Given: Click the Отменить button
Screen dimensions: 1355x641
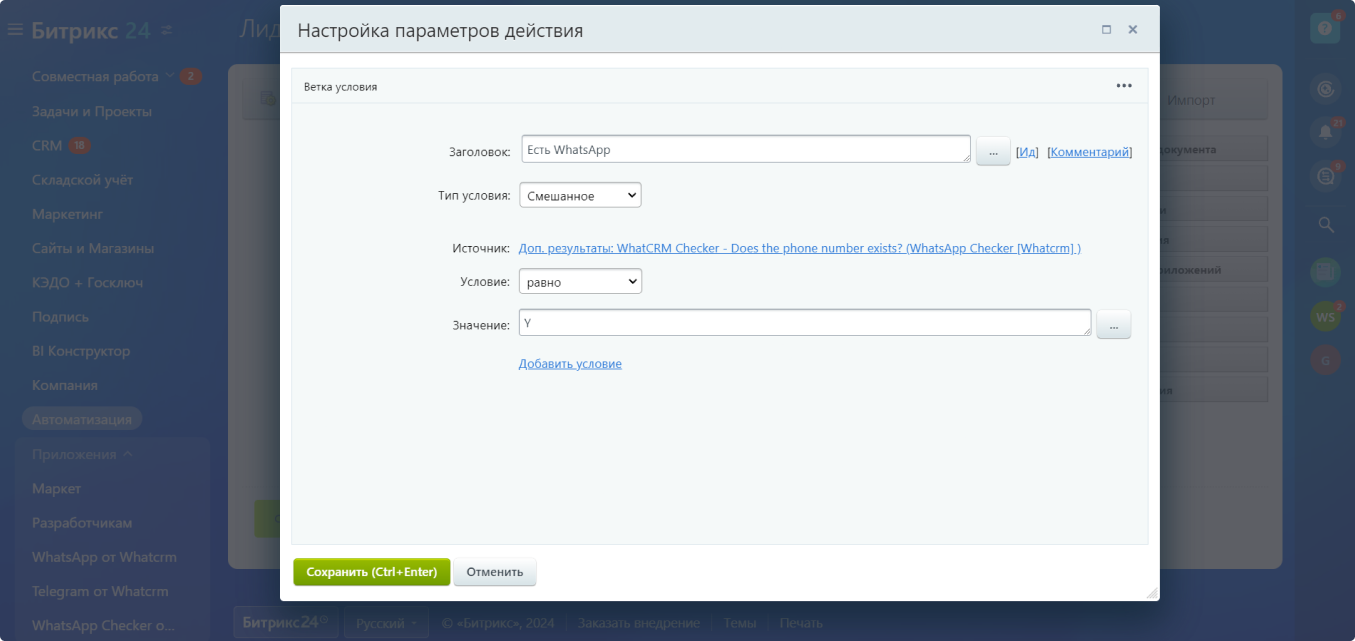Looking at the screenshot, I should pos(495,572).
